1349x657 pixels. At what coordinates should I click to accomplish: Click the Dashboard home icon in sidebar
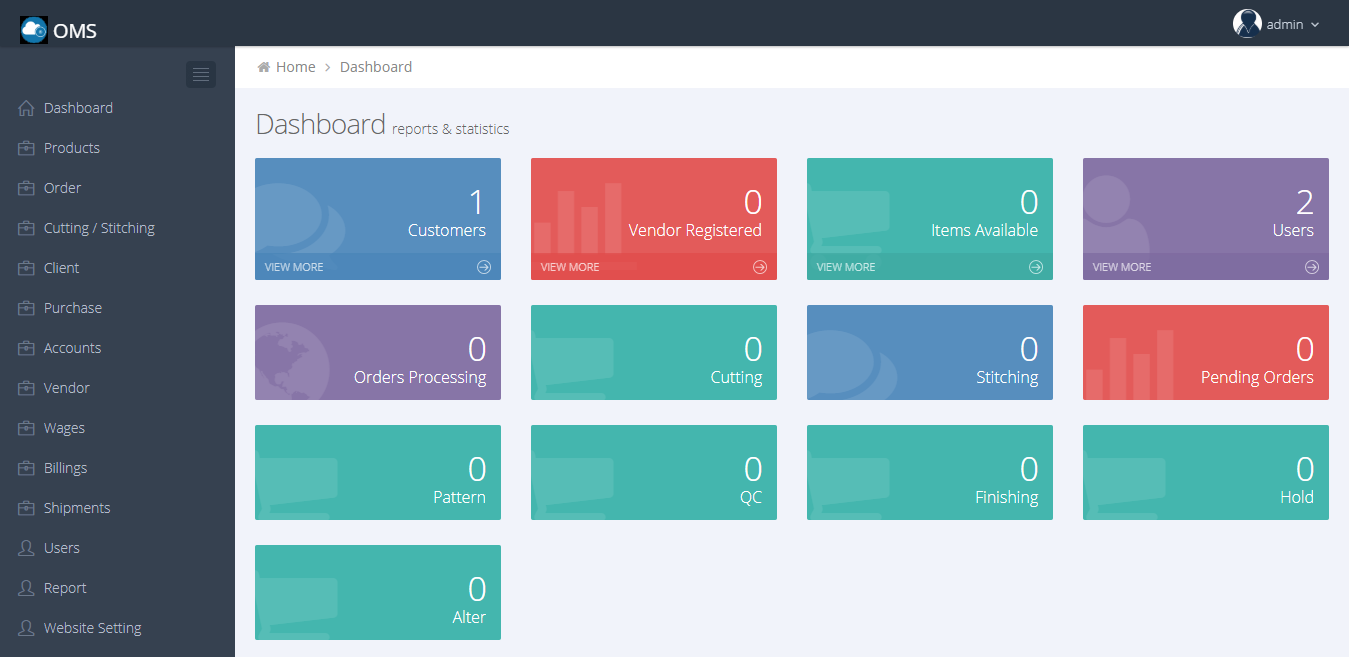26,108
